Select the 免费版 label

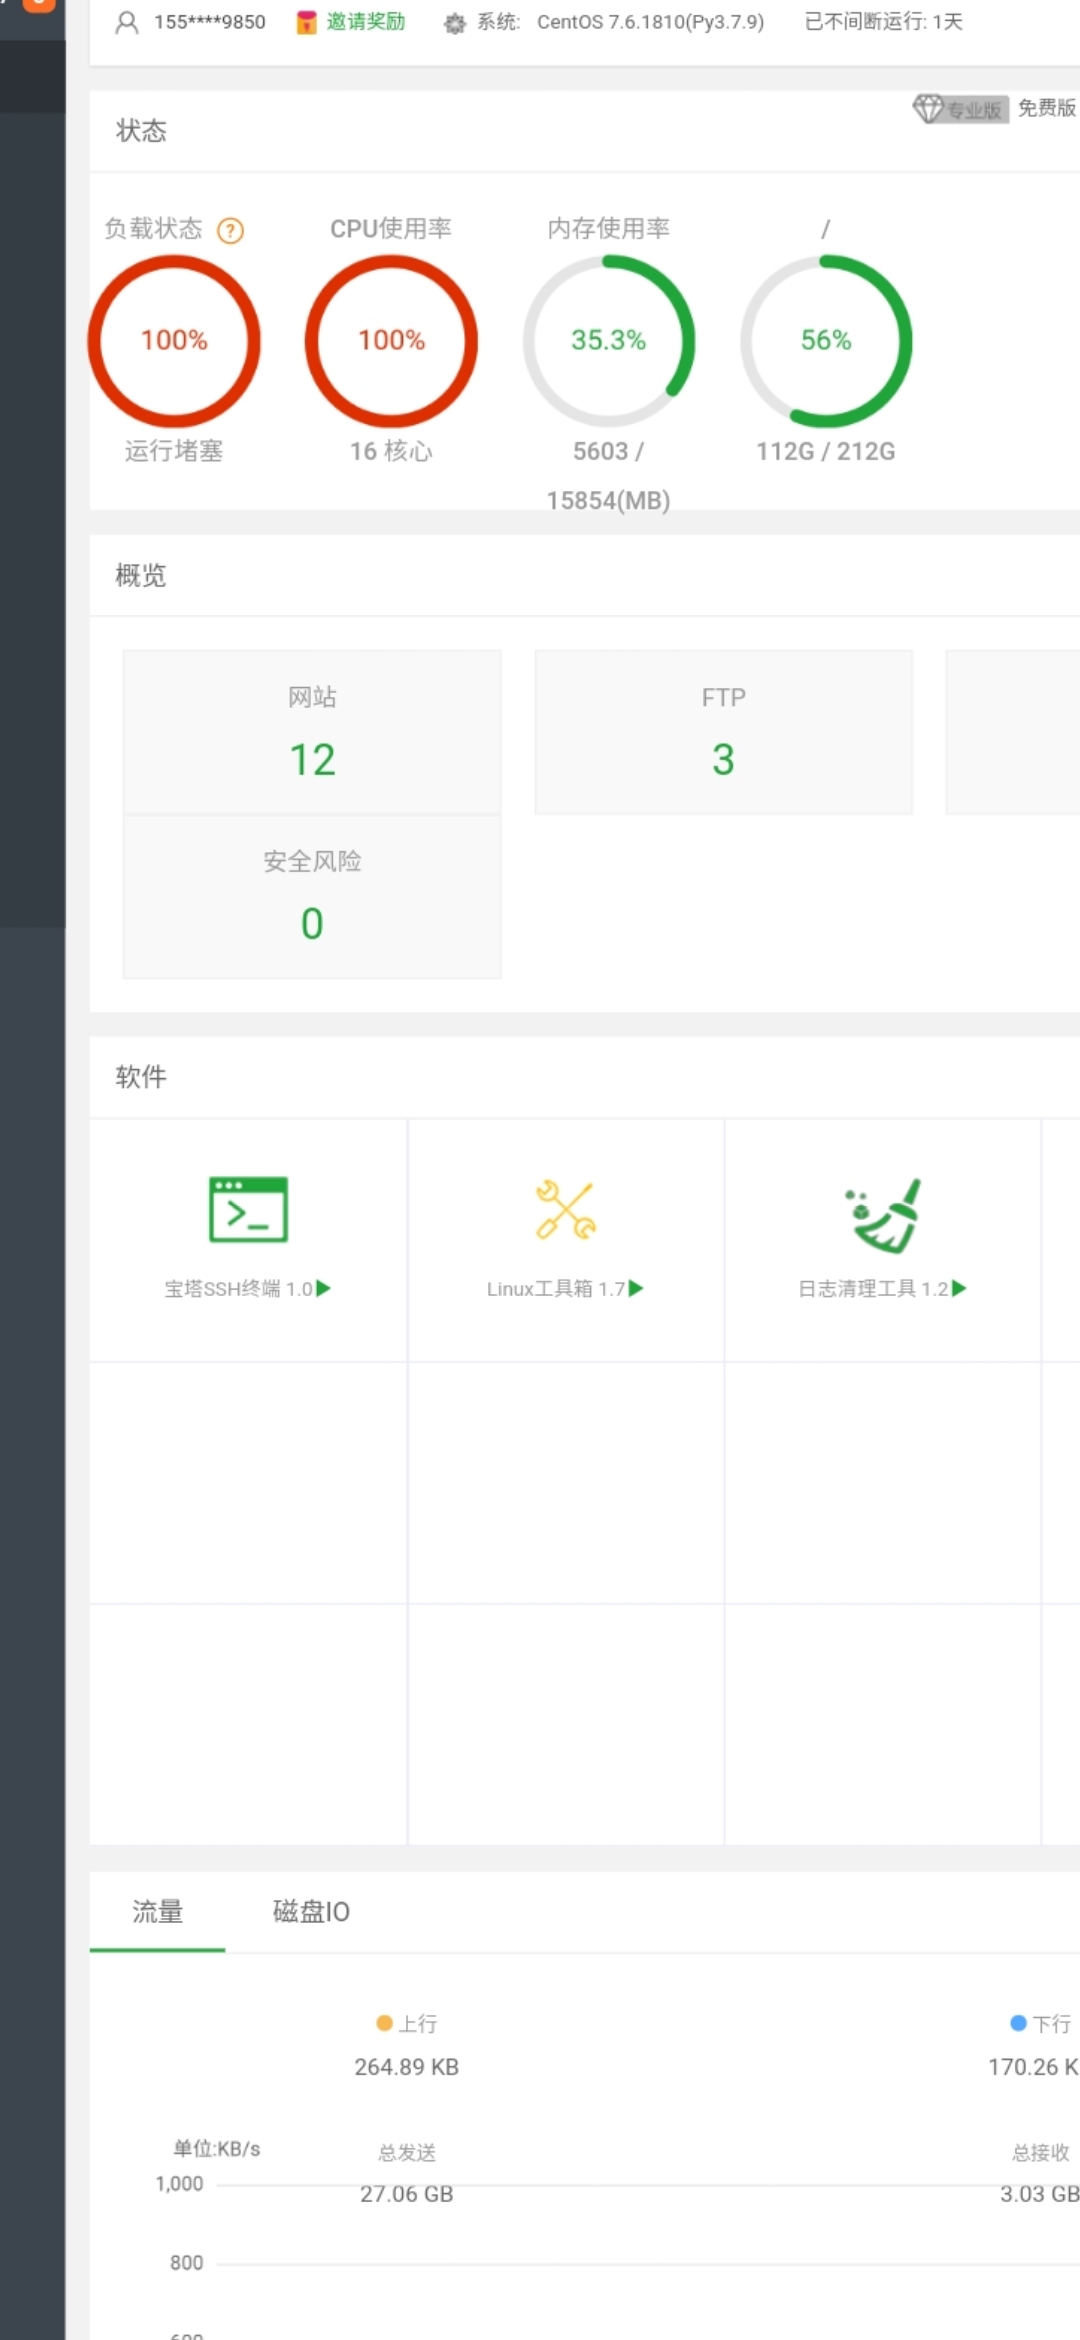(1046, 108)
